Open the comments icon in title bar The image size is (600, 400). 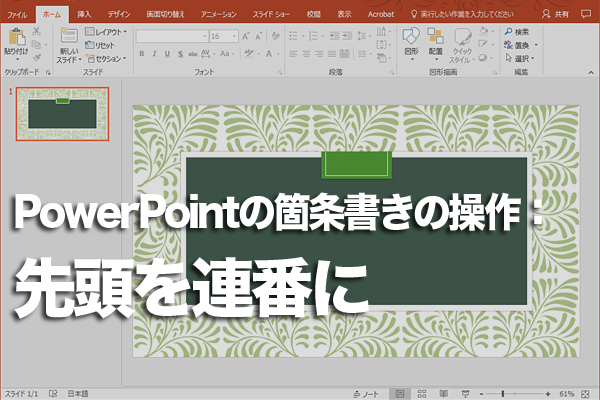click(585, 14)
